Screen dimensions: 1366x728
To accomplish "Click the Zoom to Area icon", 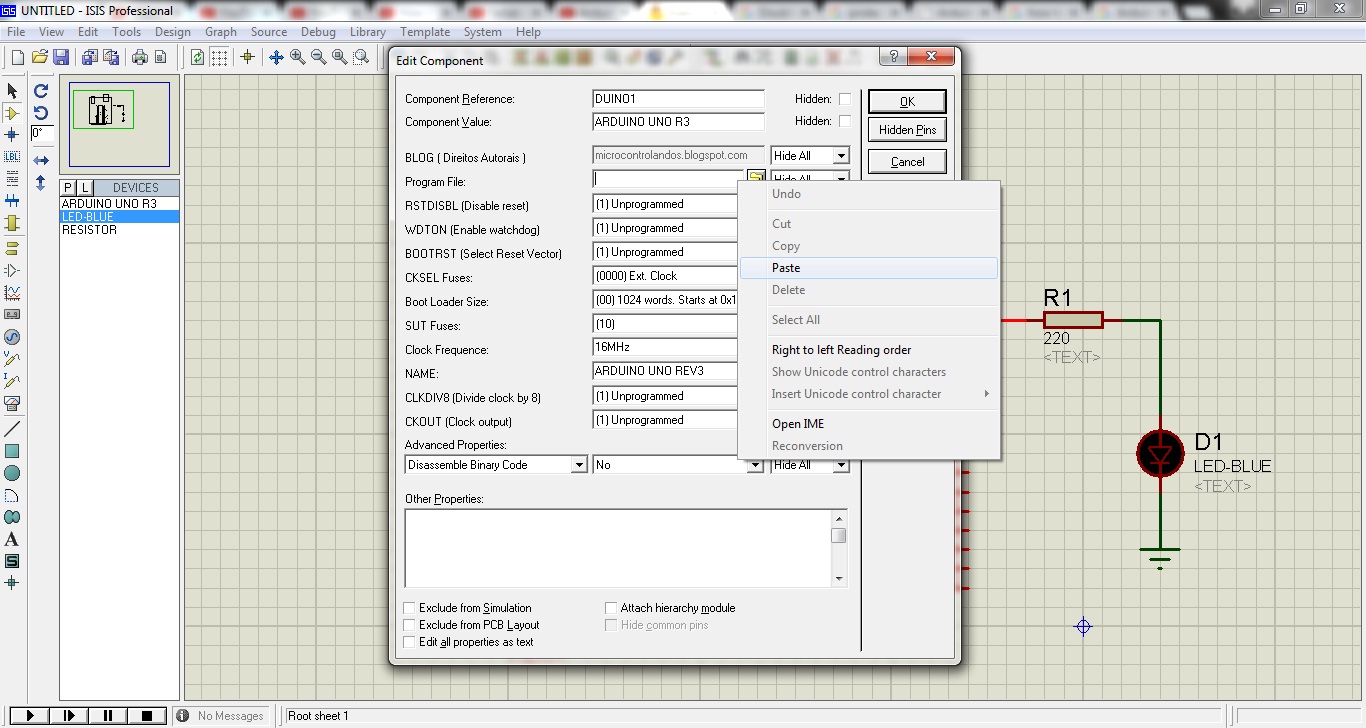I will click(x=360, y=57).
